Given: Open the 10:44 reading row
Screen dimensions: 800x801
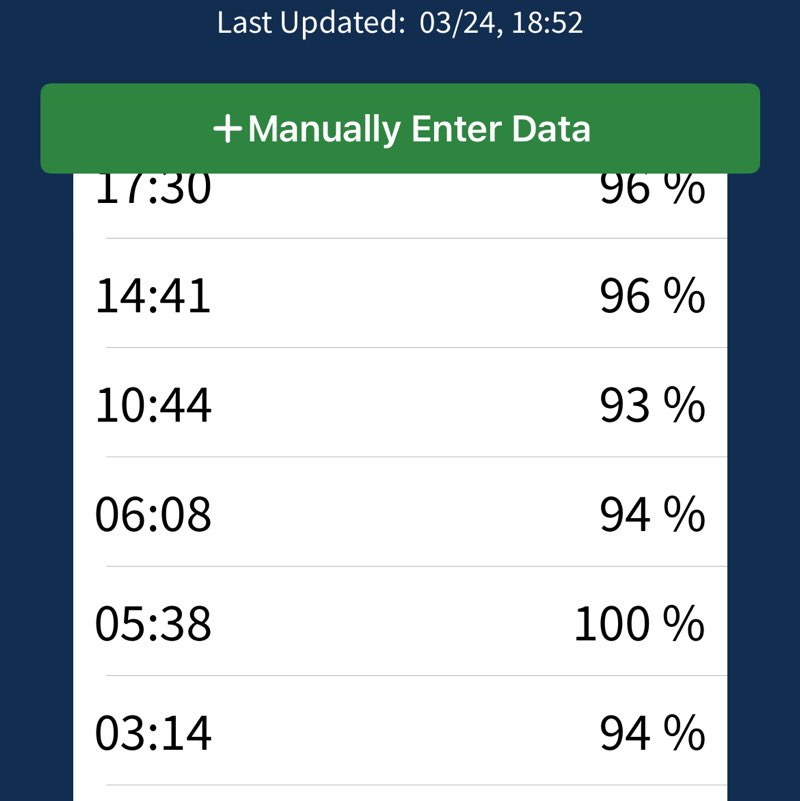Looking at the screenshot, I should [400, 406].
